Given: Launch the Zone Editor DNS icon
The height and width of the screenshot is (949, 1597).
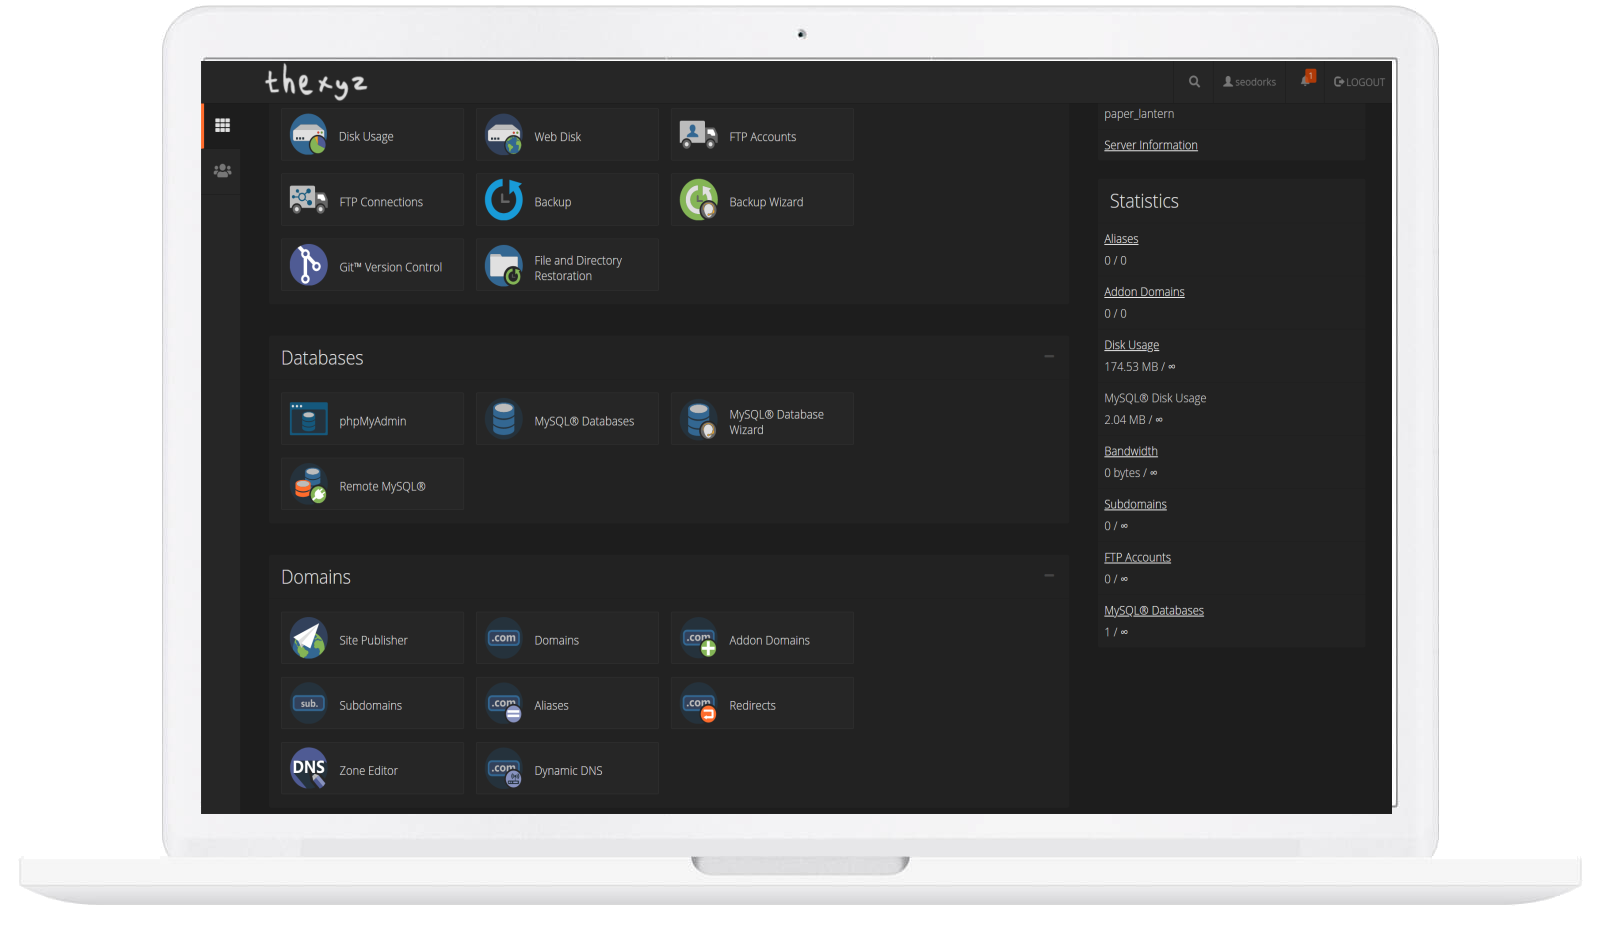Looking at the screenshot, I should click(309, 769).
